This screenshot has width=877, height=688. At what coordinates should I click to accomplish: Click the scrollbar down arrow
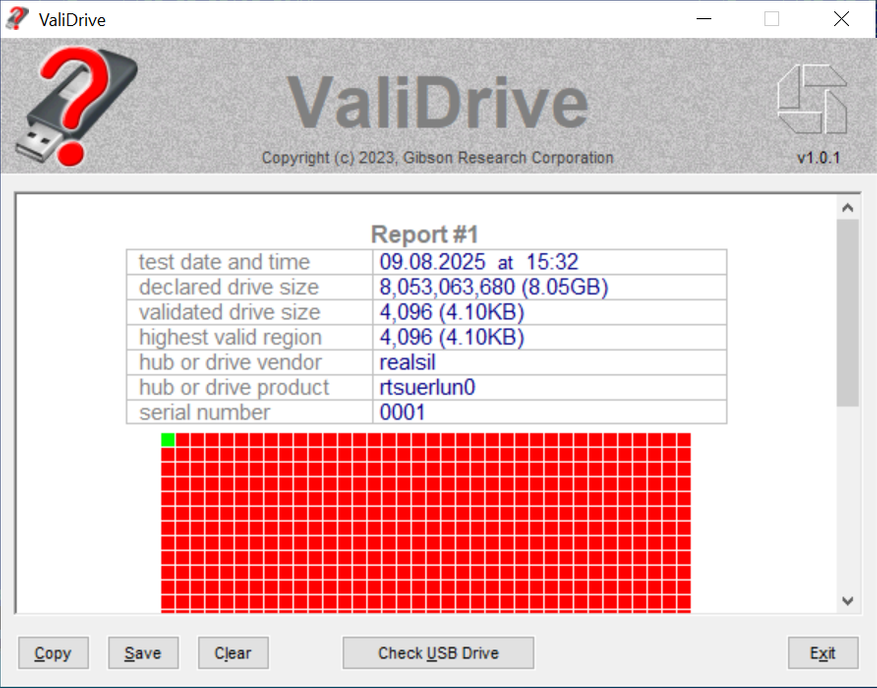[847, 601]
